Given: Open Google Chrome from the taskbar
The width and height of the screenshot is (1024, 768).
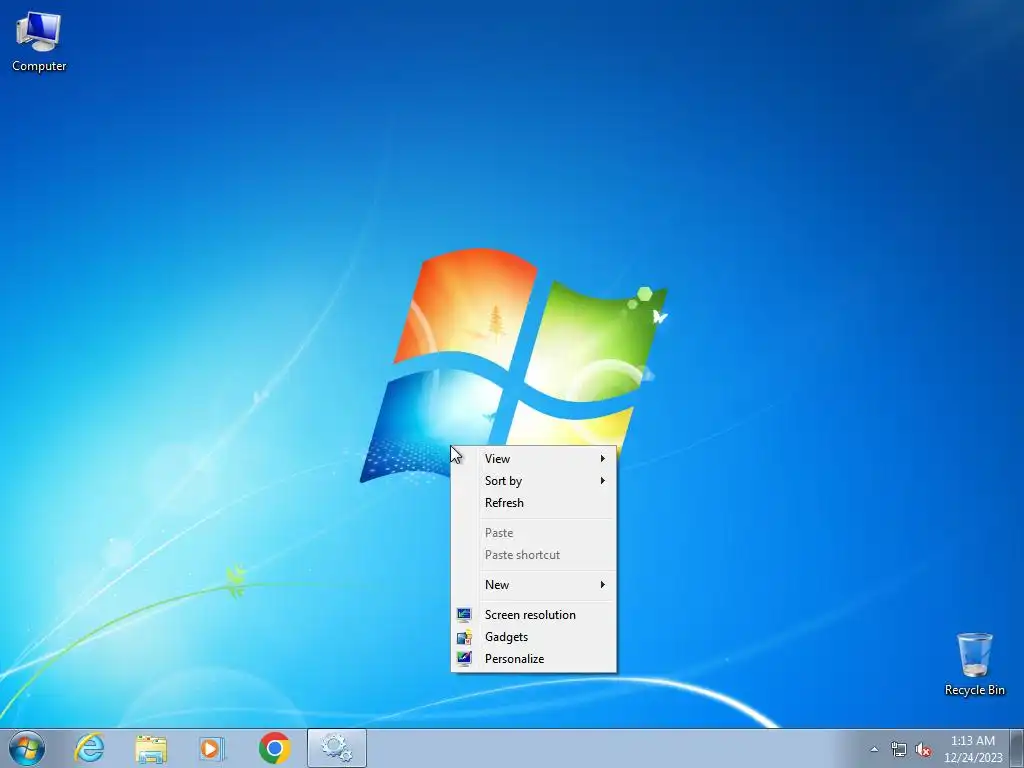Looking at the screenshot, I should [x=274, y=748].
